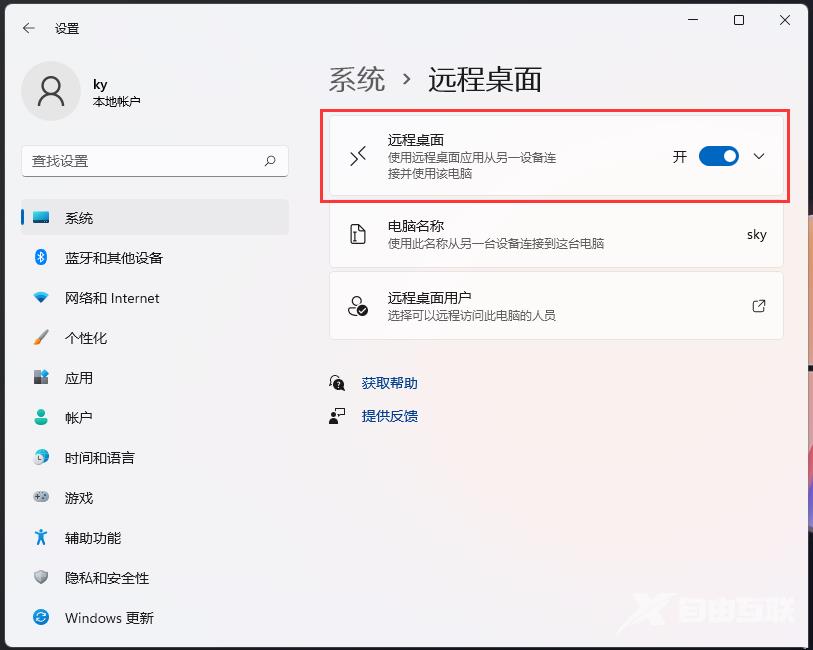Turn off the 远程桌面 switch

click(718, 156)
